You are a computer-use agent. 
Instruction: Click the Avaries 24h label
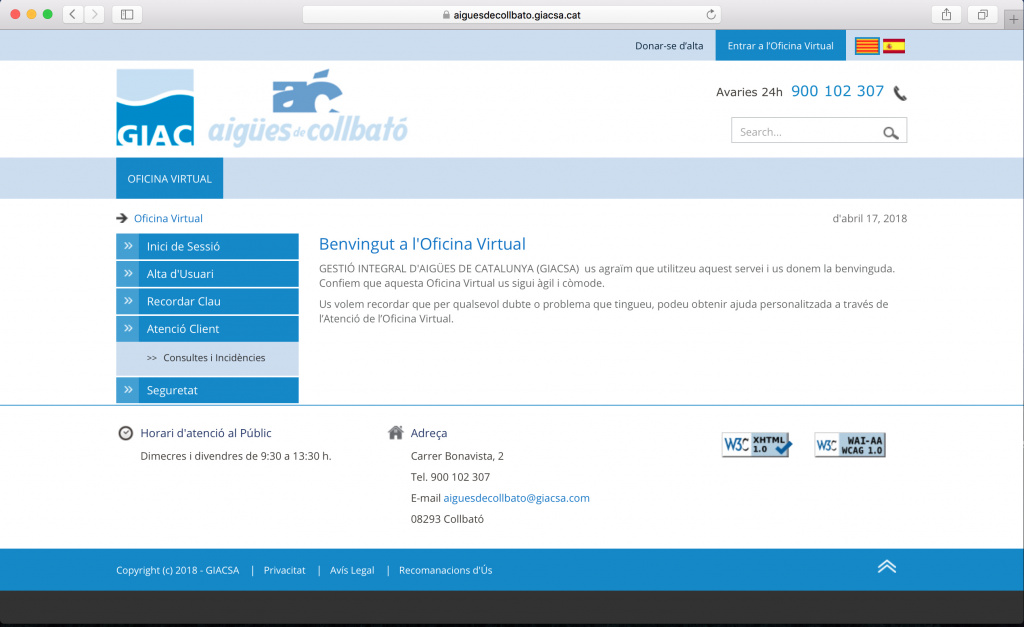pyautogui.click(x=749, y=92)
